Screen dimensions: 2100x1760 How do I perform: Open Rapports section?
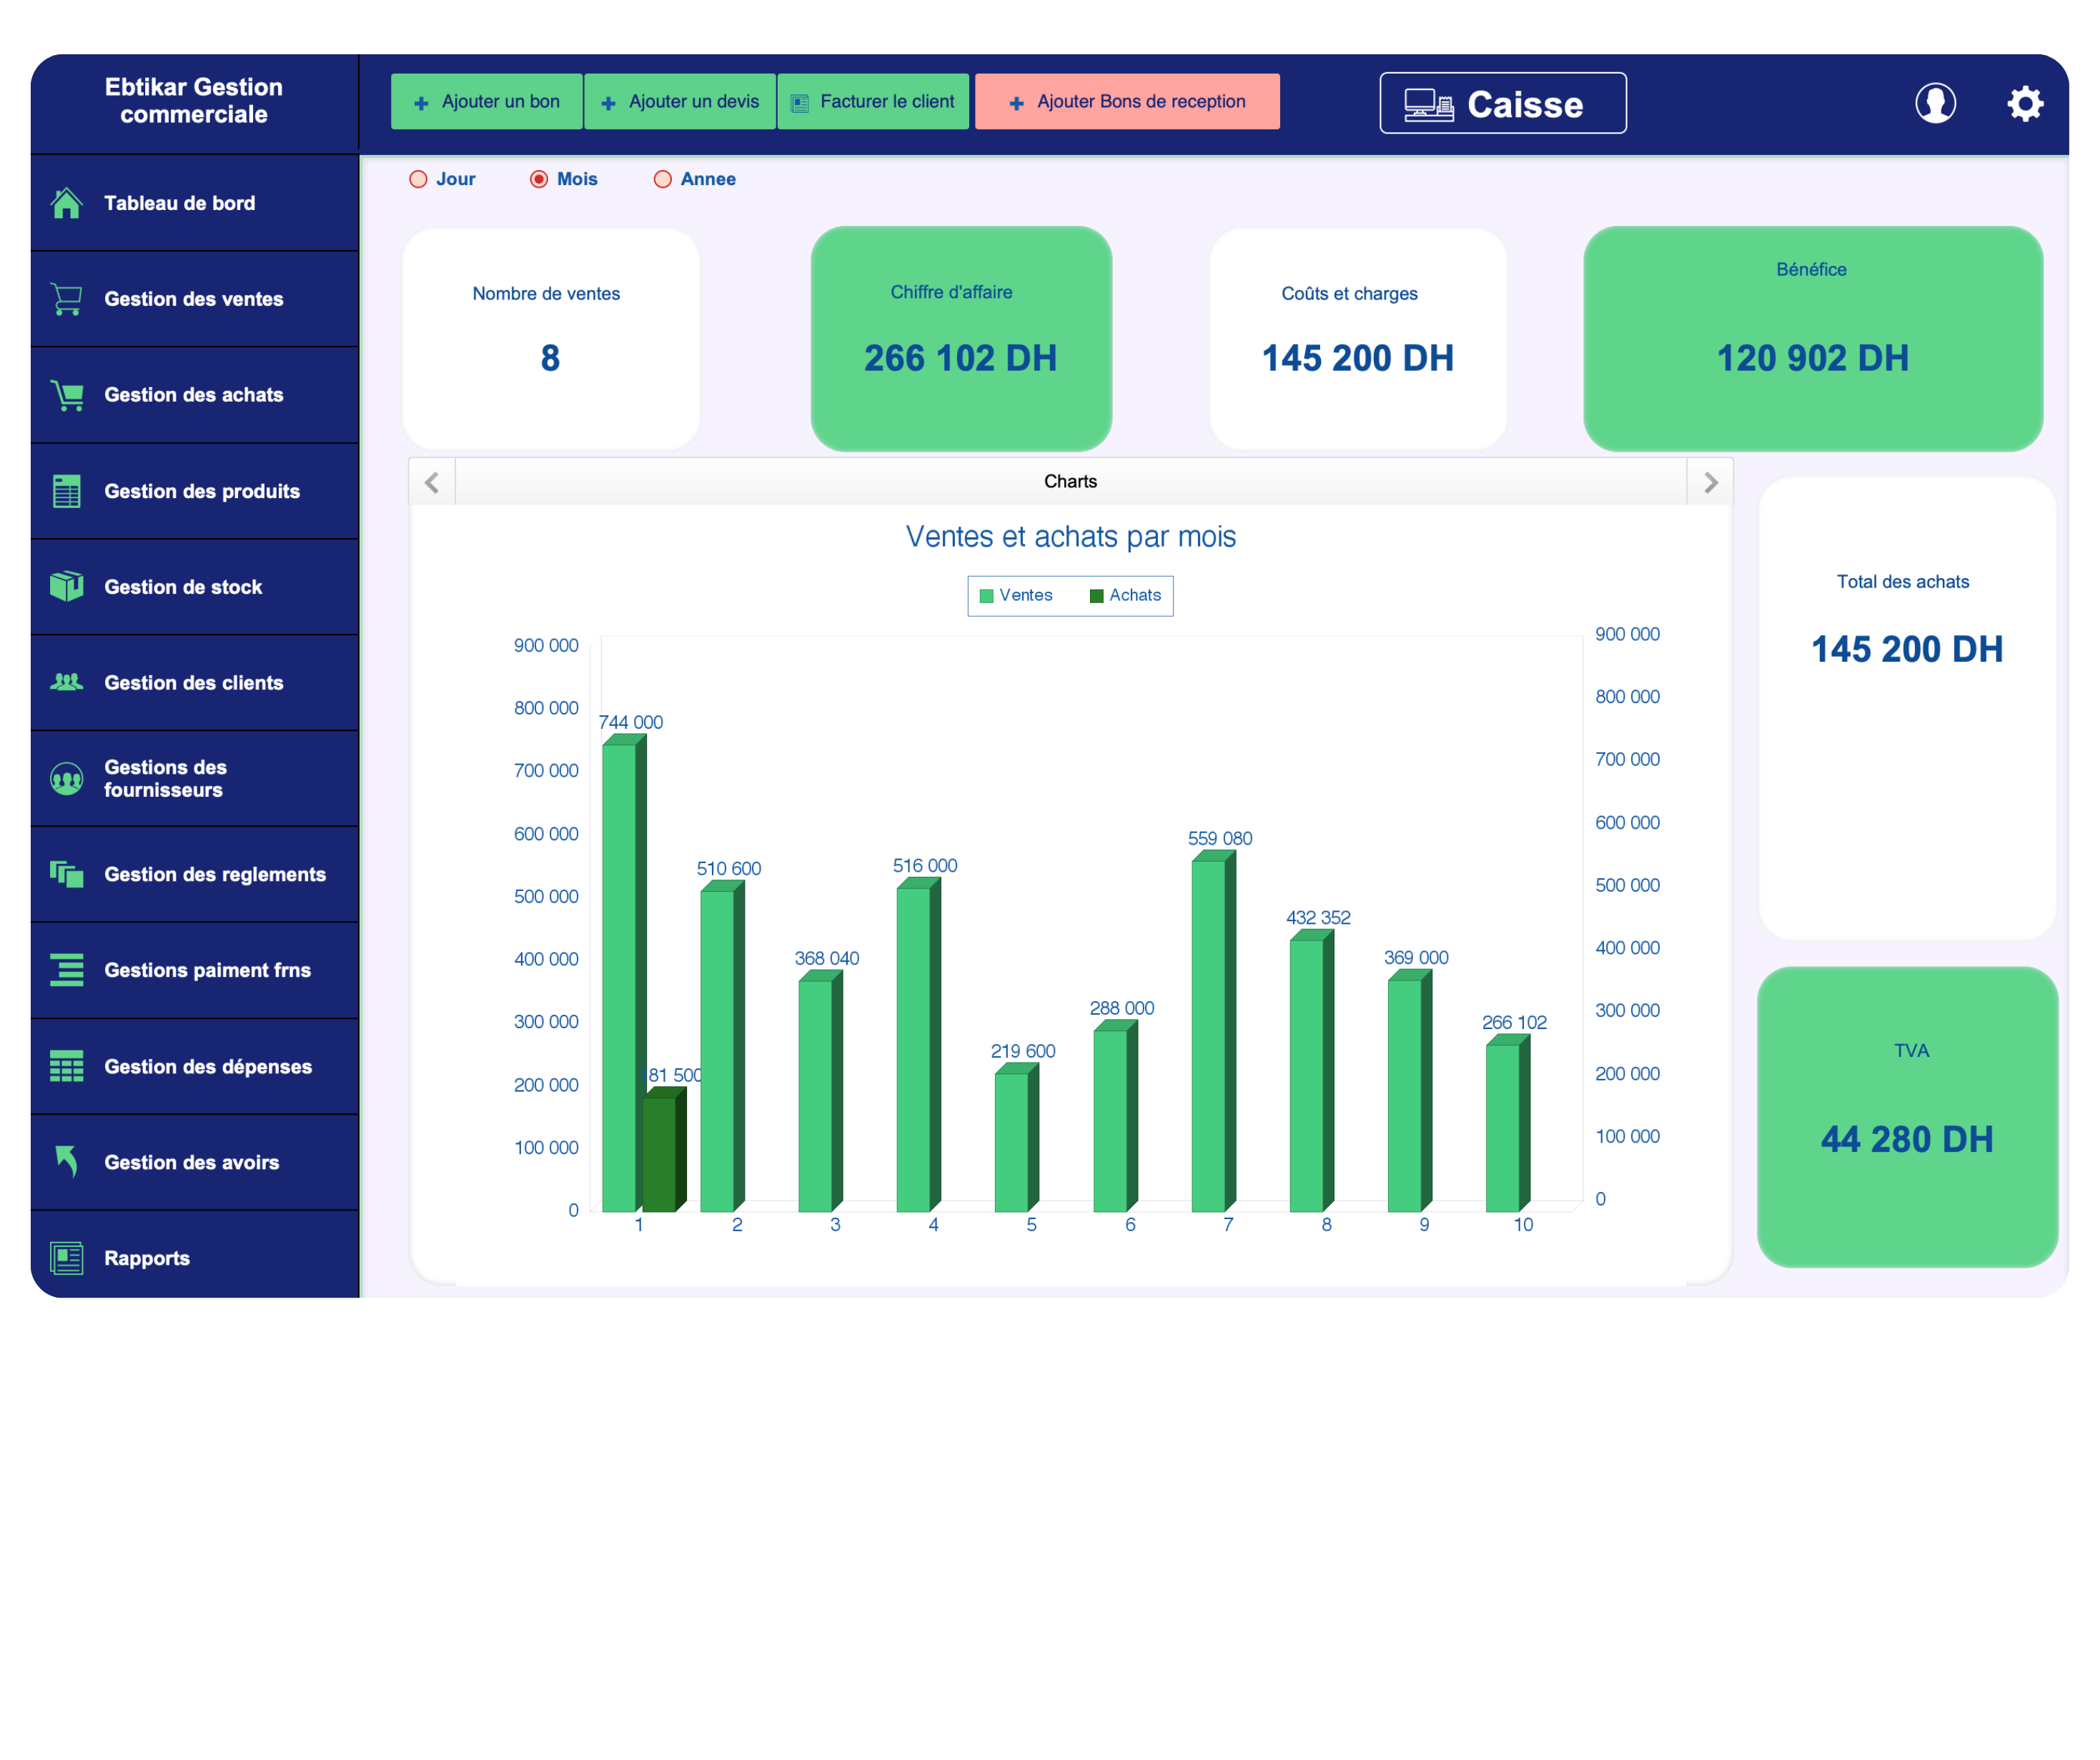(195, 1255)
